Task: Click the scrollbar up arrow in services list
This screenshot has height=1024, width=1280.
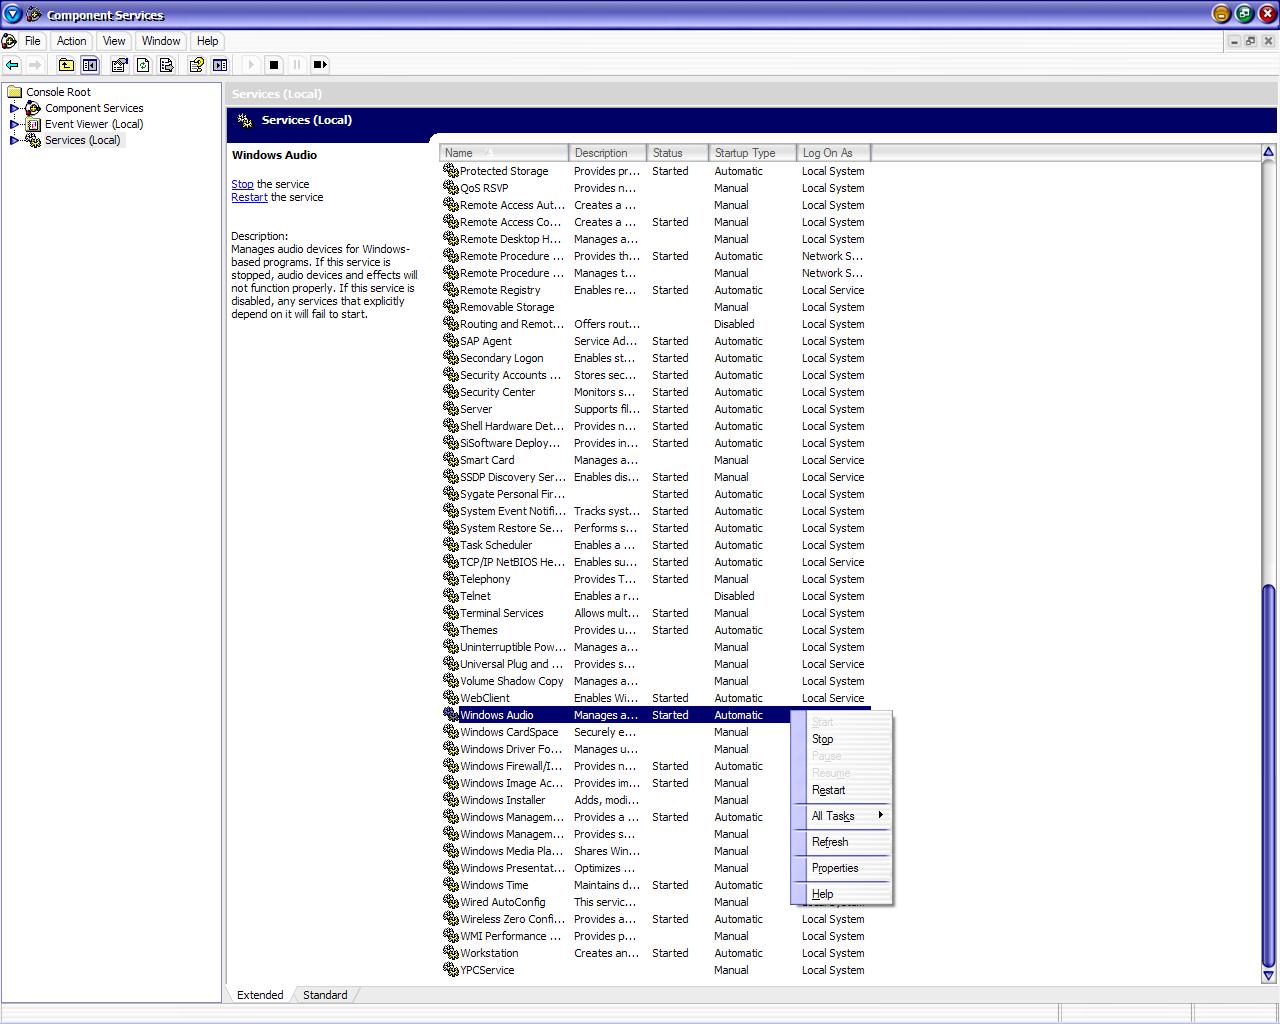Action: point(1268,152)
